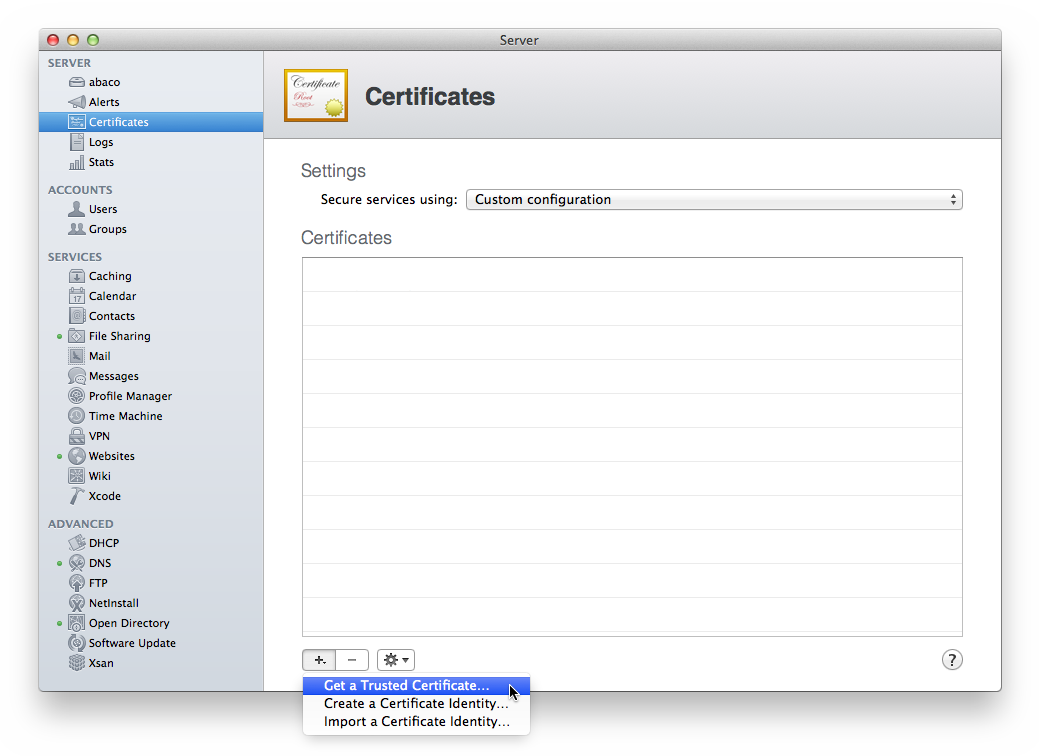Select the Contacts label in sidebar
1039x756 pixels.
pyautogui.click(x=112, y=316)
